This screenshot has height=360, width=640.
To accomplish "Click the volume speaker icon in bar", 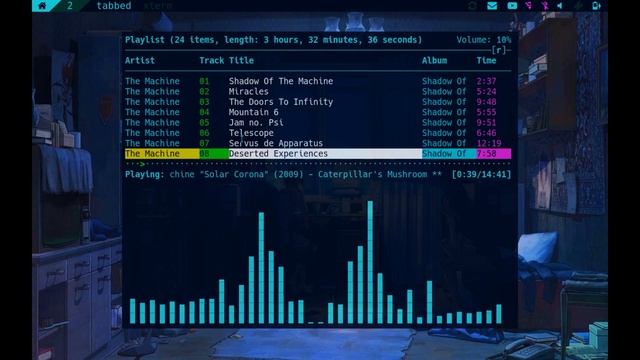I will point(560,6).
